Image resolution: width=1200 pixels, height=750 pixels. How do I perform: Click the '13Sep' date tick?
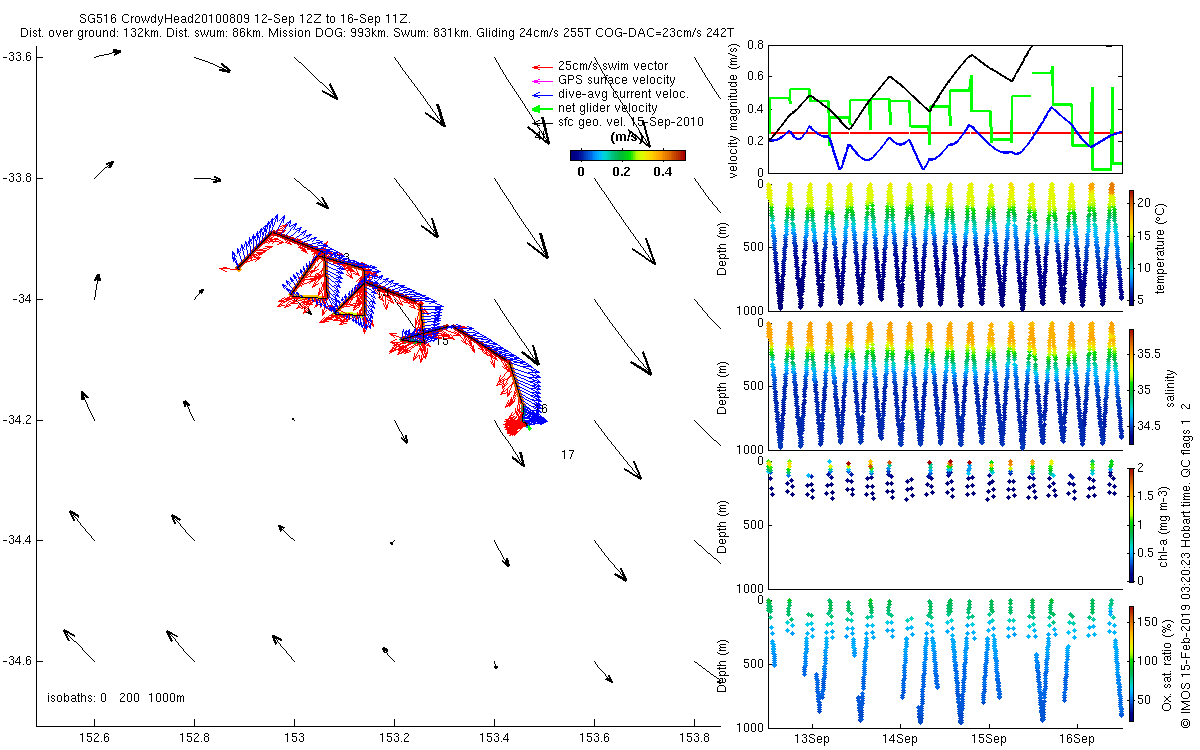pos(811,738)
